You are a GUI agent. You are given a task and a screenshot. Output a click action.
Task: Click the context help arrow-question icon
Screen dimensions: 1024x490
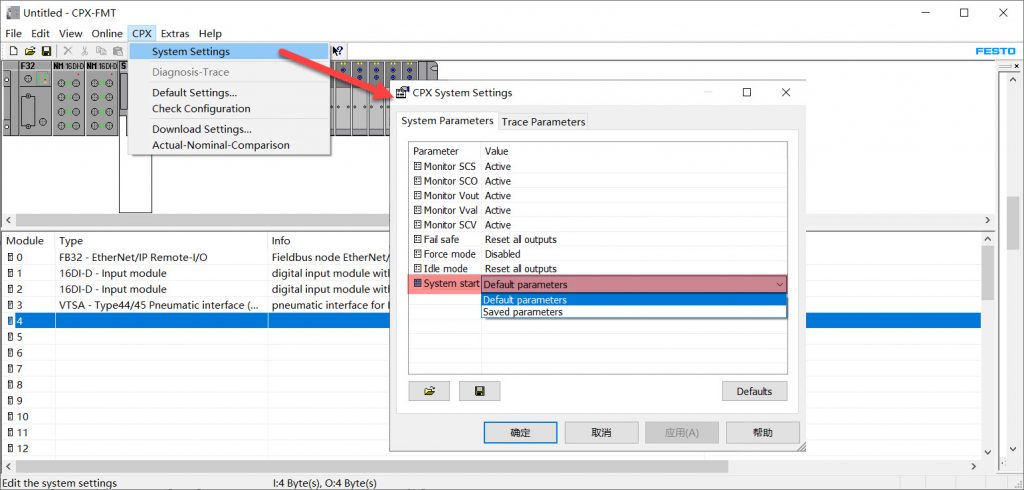(338, 51)
